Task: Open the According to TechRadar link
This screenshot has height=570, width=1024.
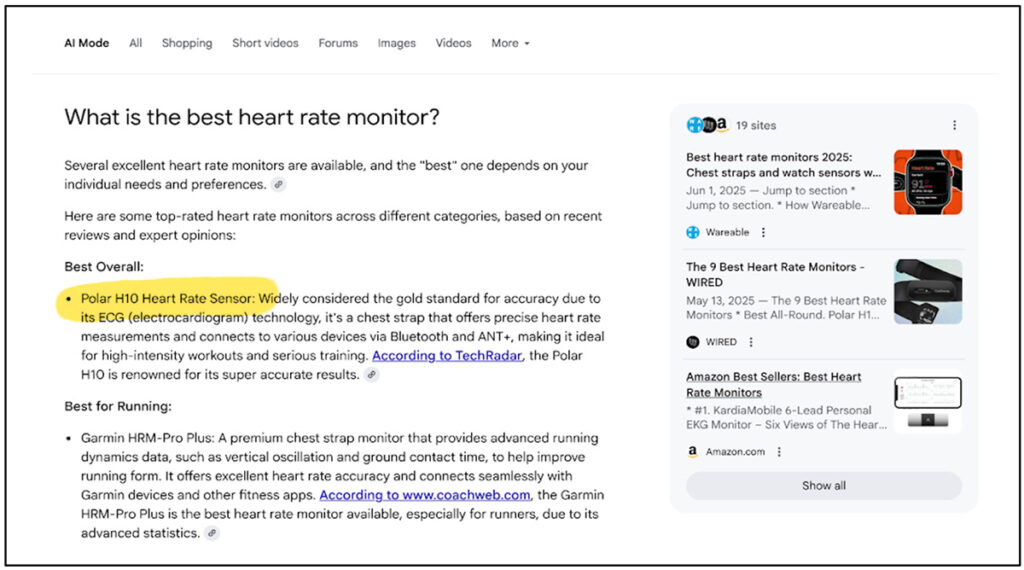Action: tap(447, 355)
